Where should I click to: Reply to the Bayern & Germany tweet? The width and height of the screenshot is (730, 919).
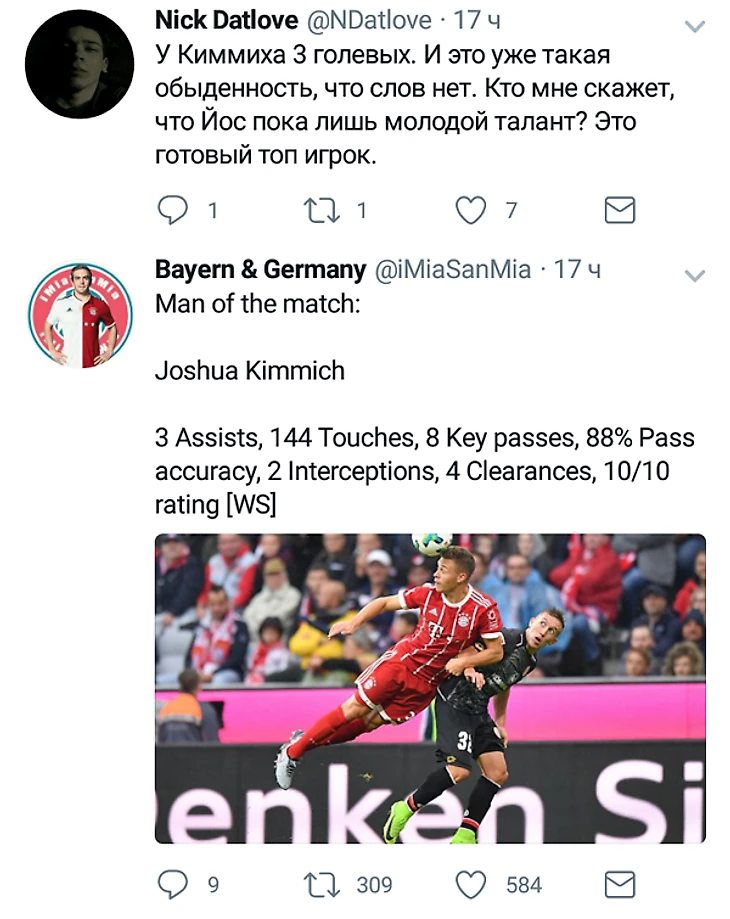point(173,884)
